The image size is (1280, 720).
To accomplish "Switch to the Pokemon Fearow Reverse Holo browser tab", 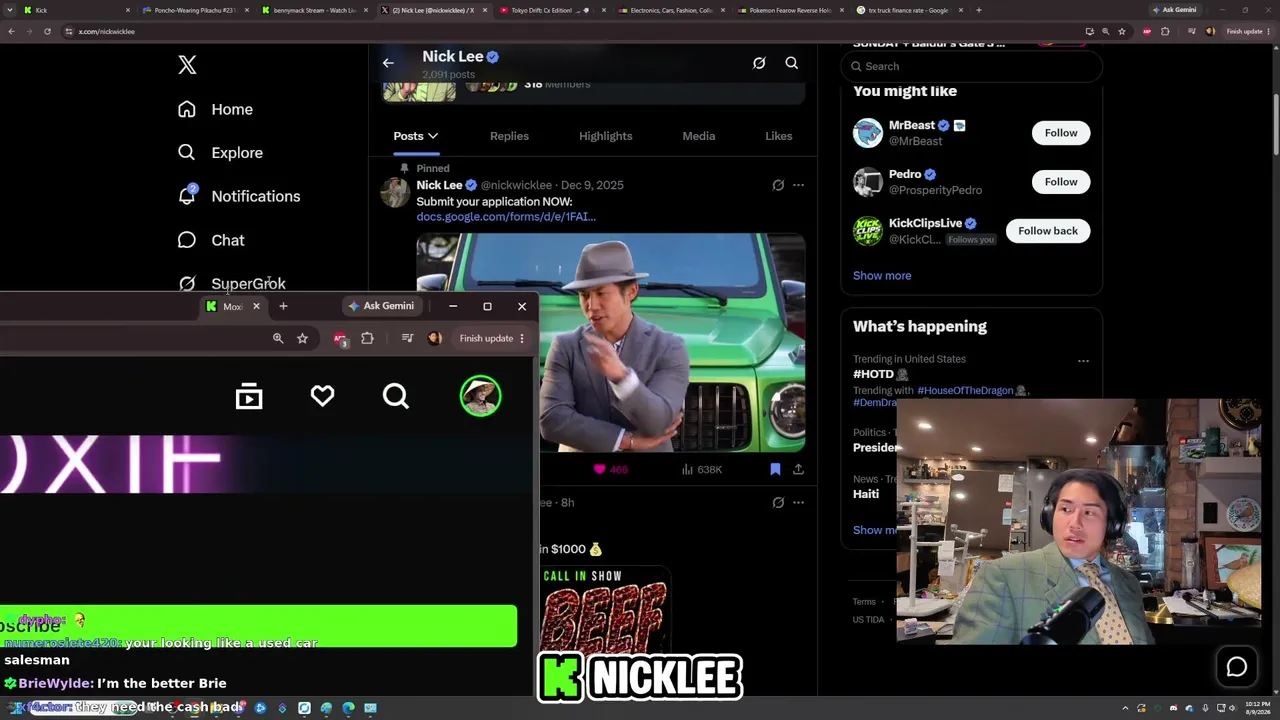I will (x=790, y=10).
